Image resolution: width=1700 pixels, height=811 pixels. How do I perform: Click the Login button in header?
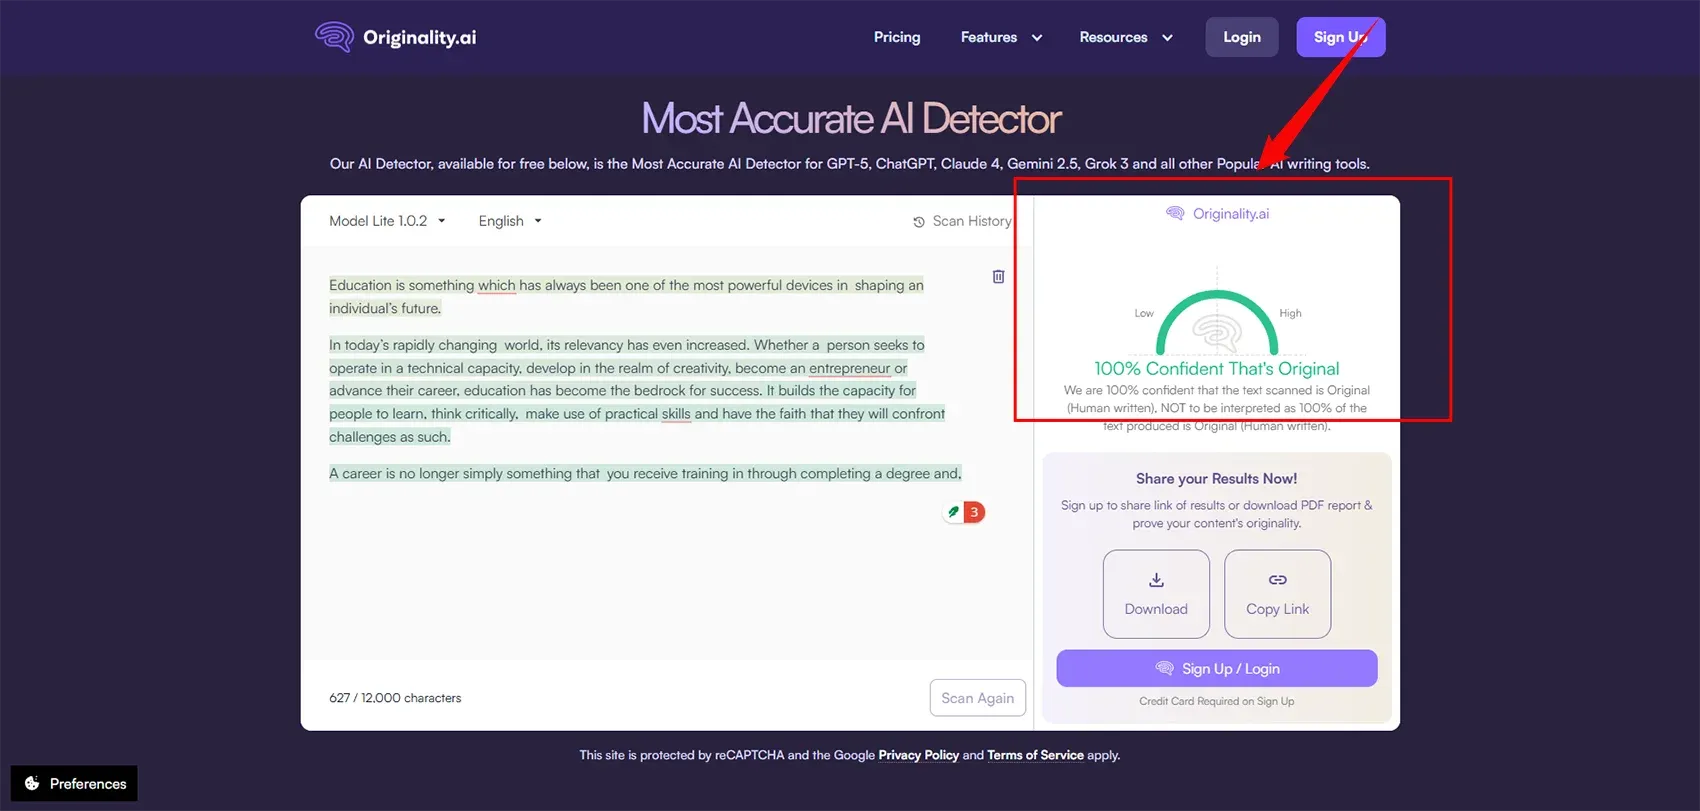point(1241,37)
